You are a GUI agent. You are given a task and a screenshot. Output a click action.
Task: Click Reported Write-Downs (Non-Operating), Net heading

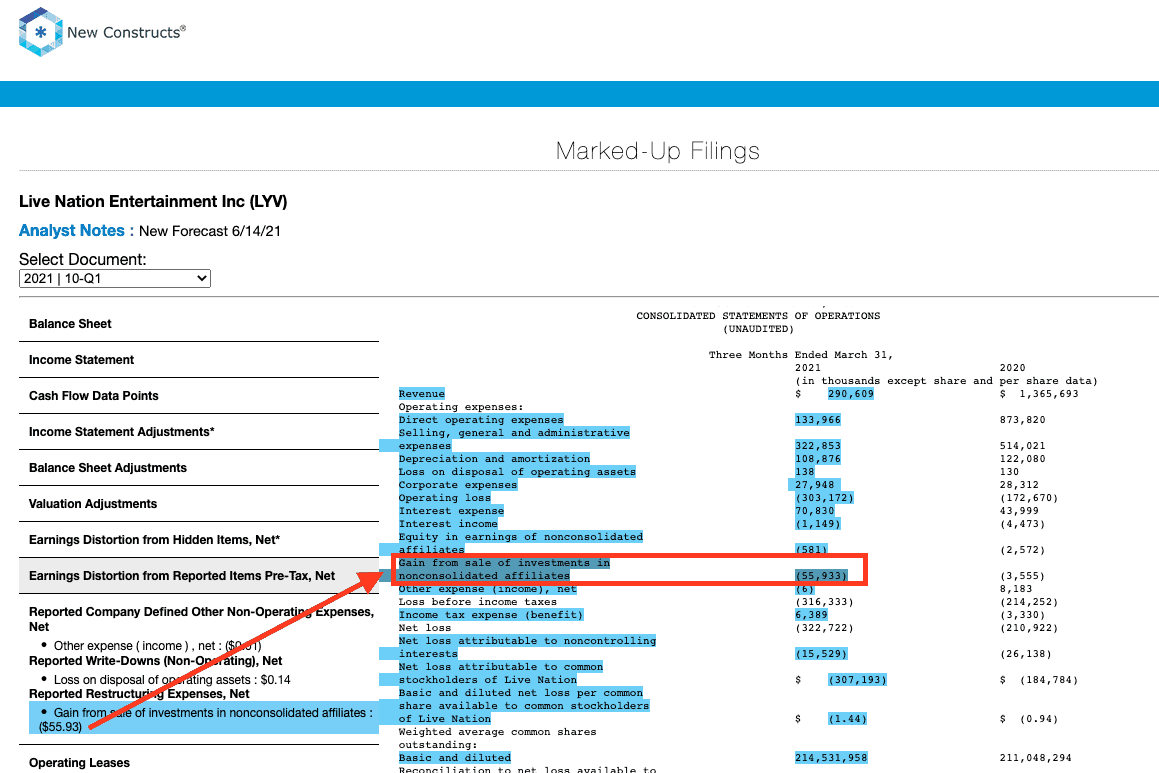point(155,661)
